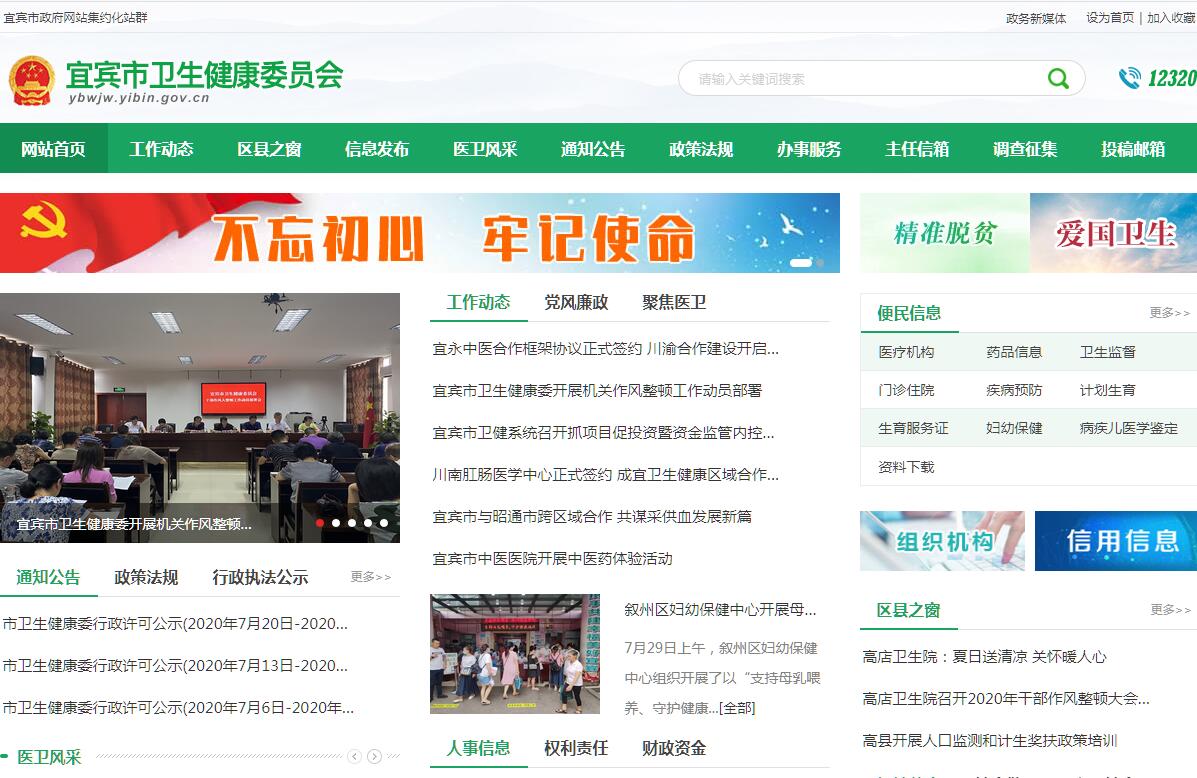The width and height of the screenshot is (1197, 778).
Task: Click the keyword search input field
Action: coord(860,79)
